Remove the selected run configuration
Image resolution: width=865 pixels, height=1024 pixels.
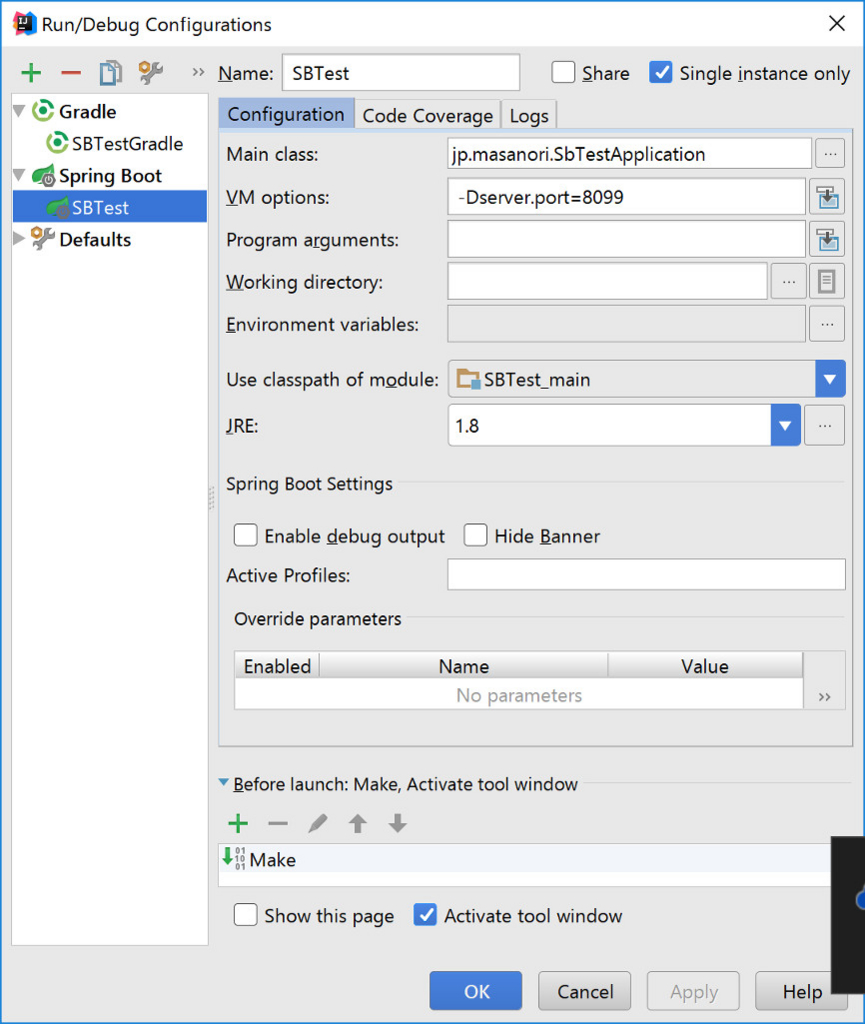[x=71, y=72]
